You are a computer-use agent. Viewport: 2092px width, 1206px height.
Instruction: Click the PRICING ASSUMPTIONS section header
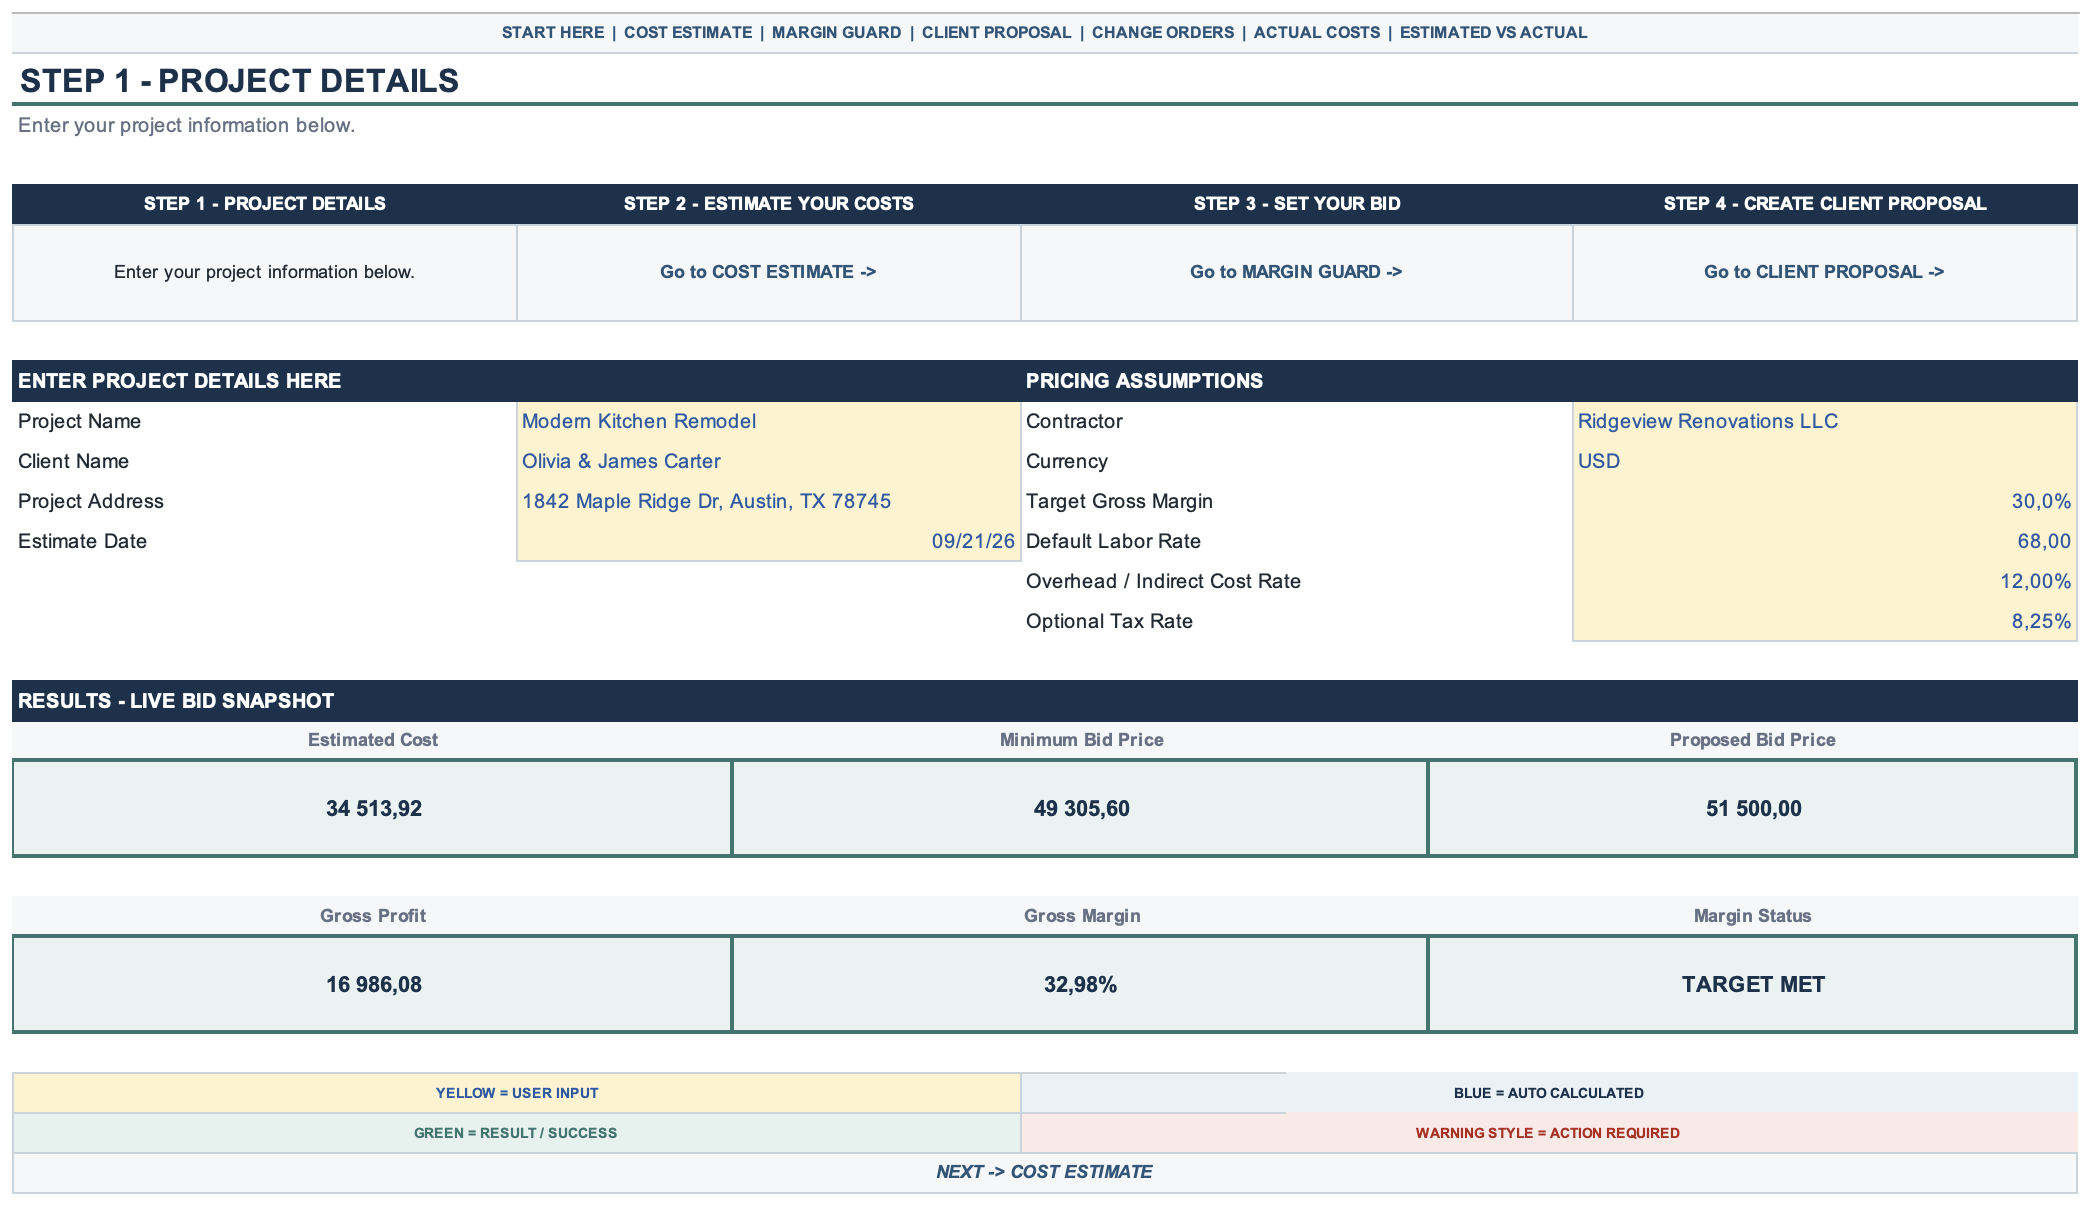[1549, 381]
